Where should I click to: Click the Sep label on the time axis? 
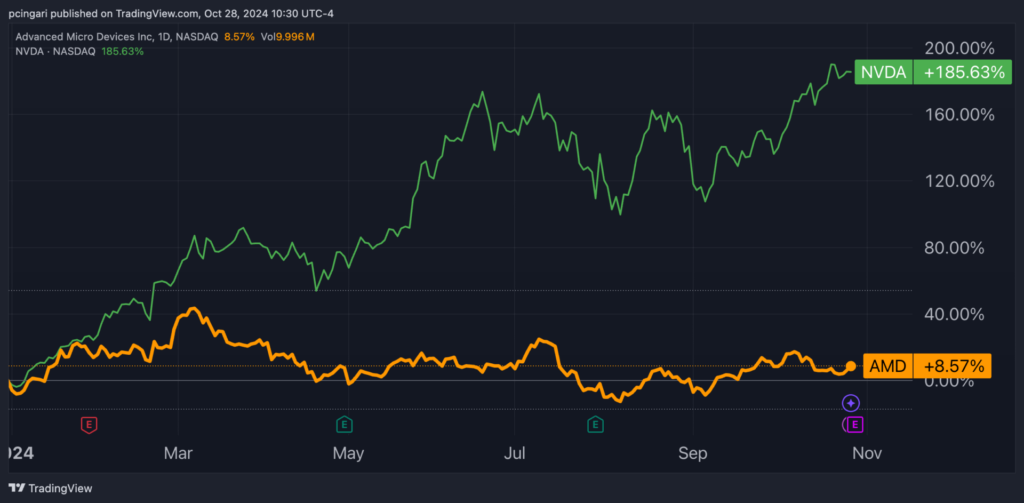[x=692, y=453]
